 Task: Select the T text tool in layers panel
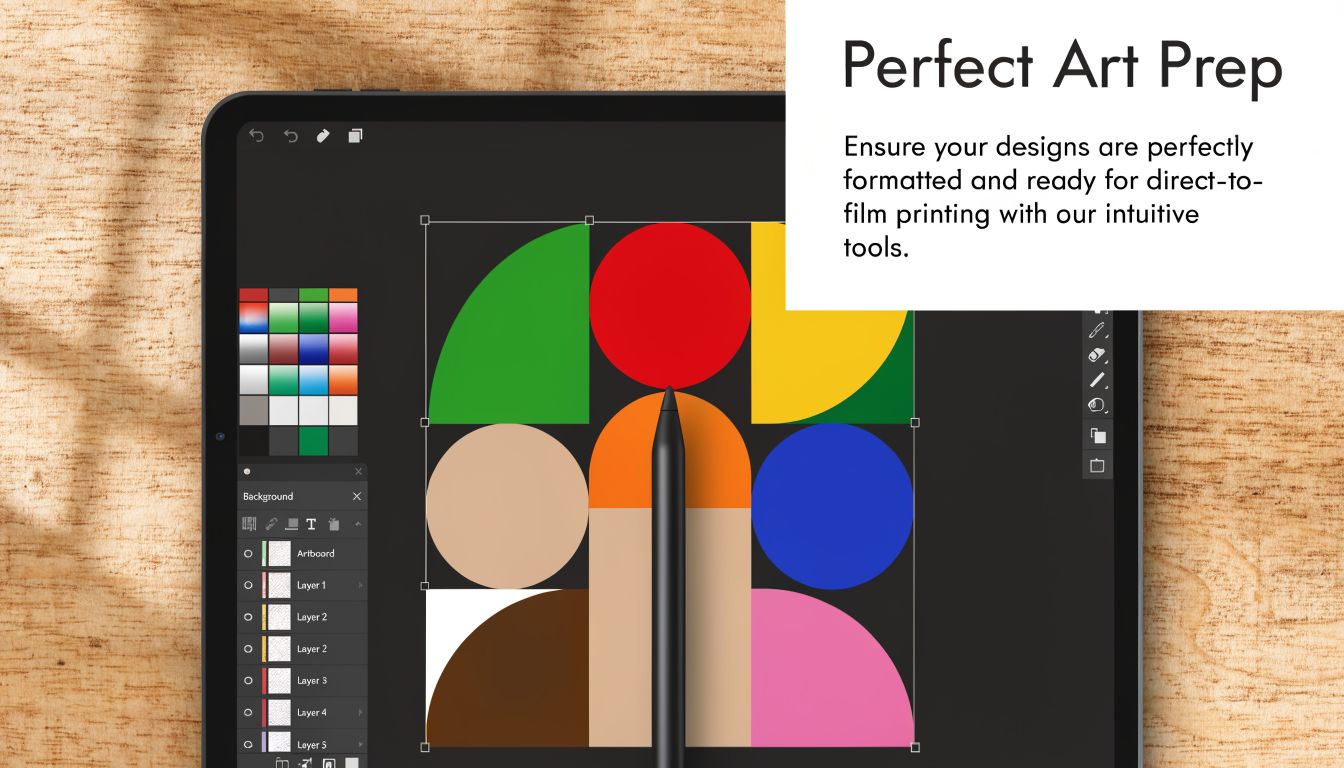(311, 524)
